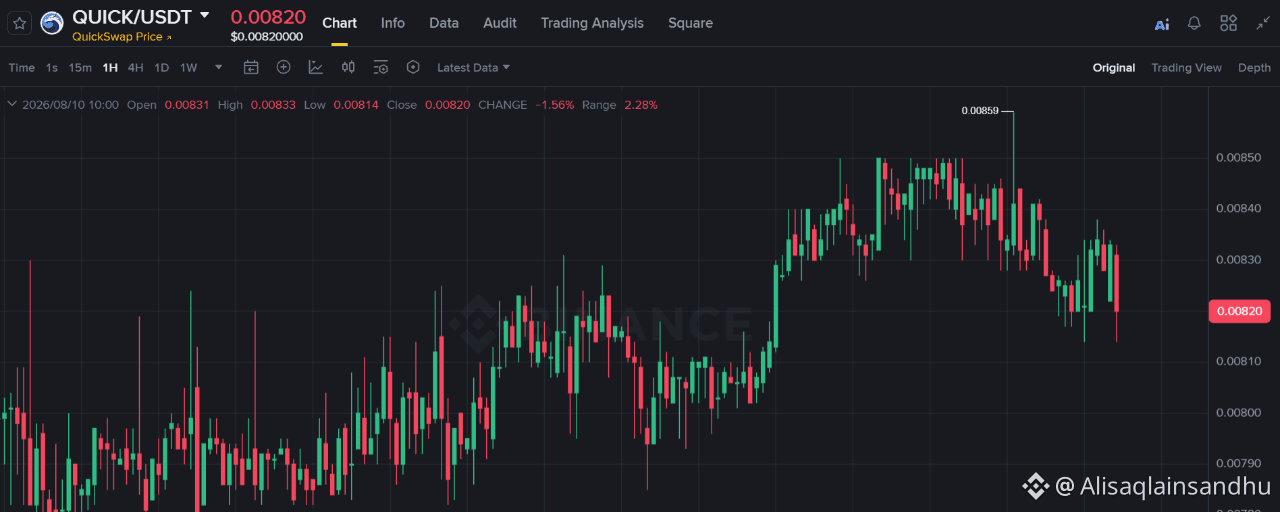Click the Open value 0.00831
The height and width of the screenshot is (512, 1280).
(x=187, y=104)
